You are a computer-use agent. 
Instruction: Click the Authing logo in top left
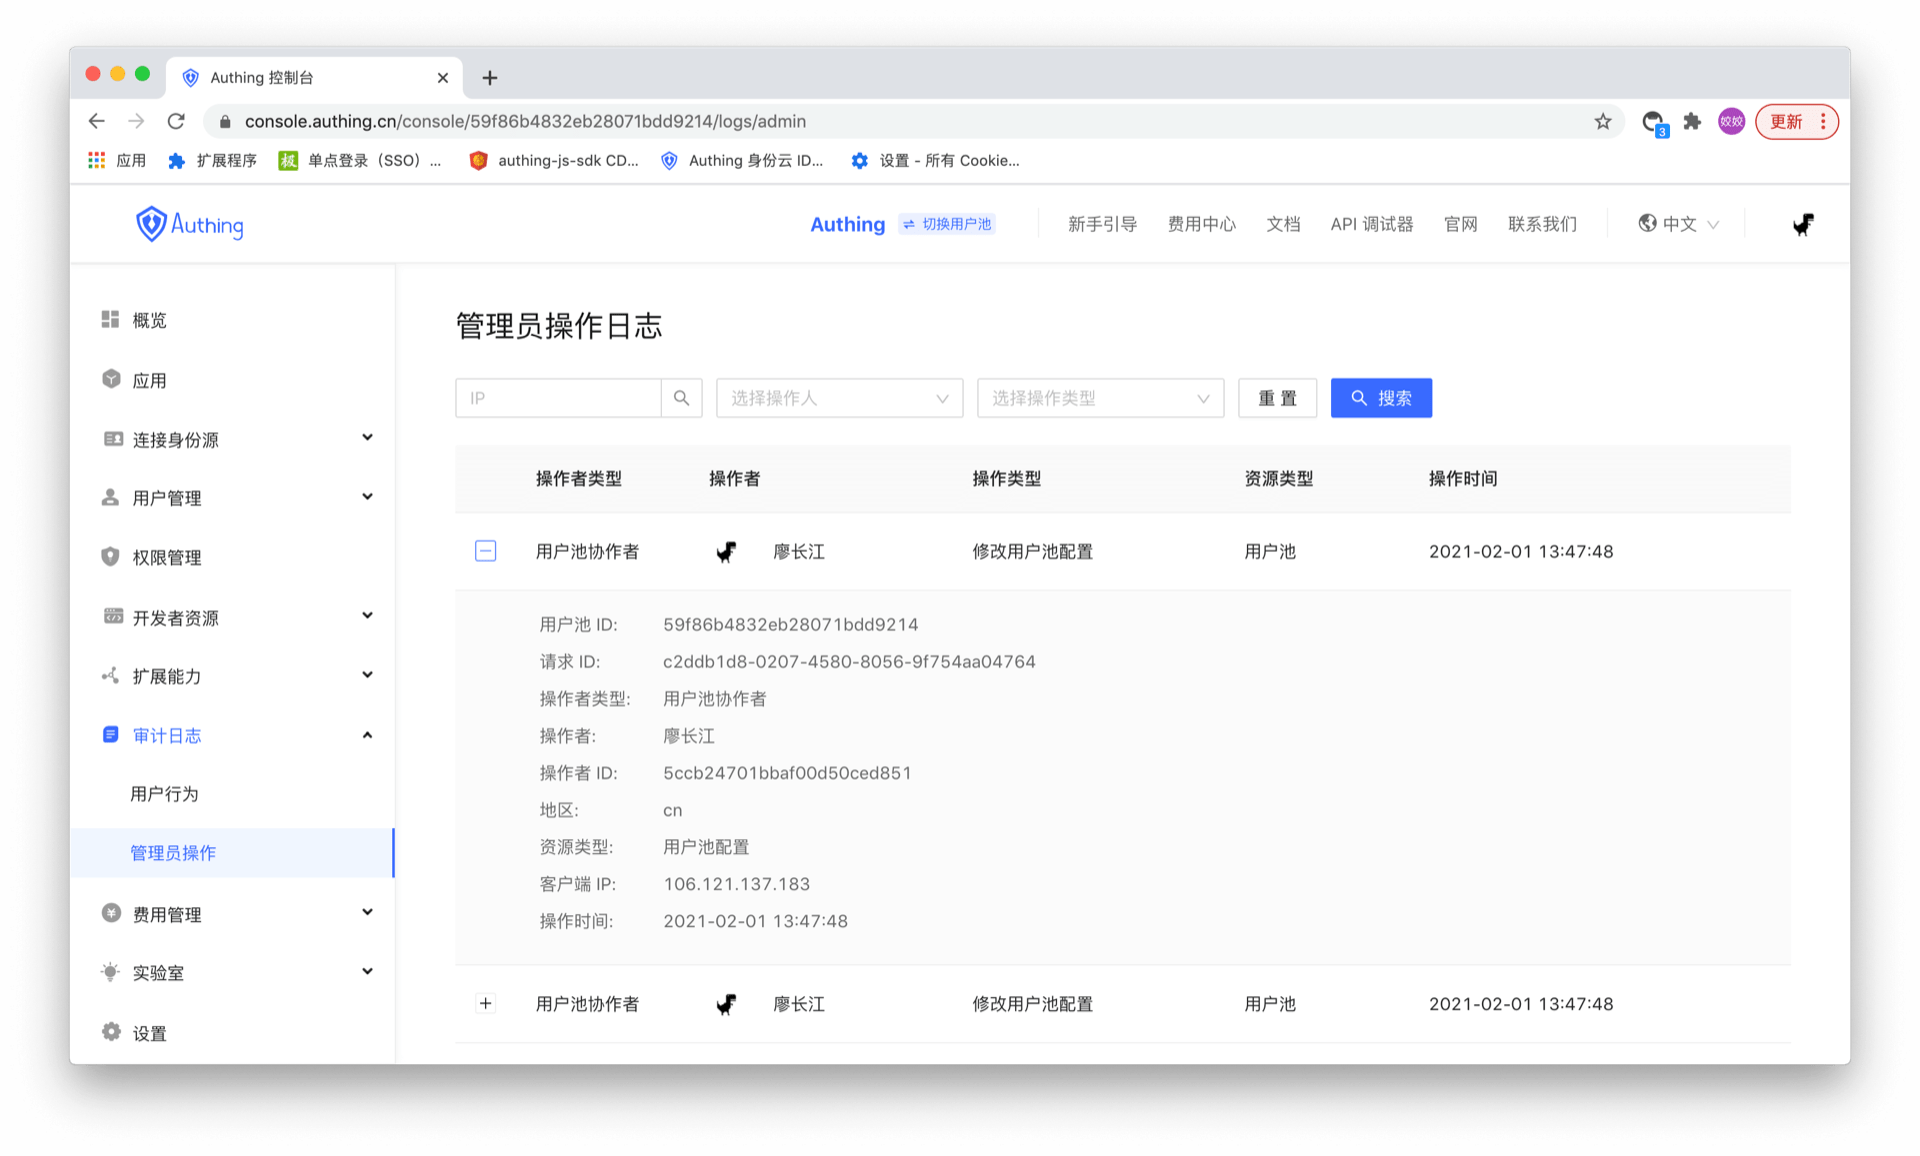pyautogui.click(x=189, y=223)
